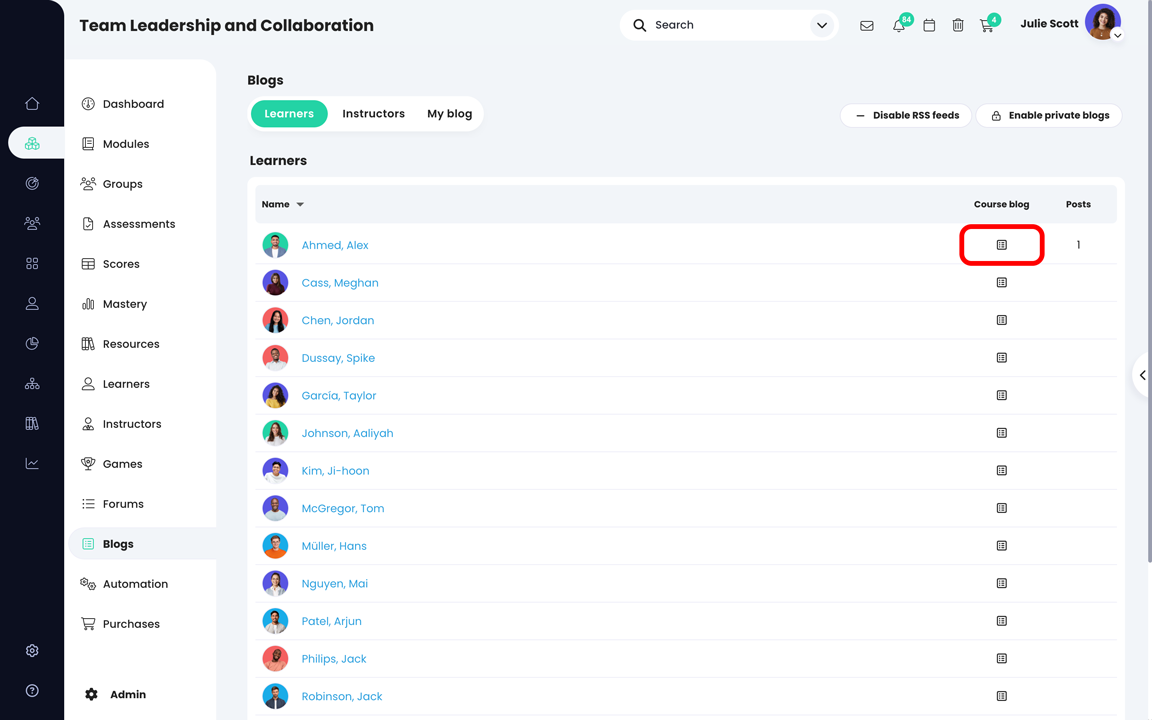Focus the Search input field

point(729,26)
